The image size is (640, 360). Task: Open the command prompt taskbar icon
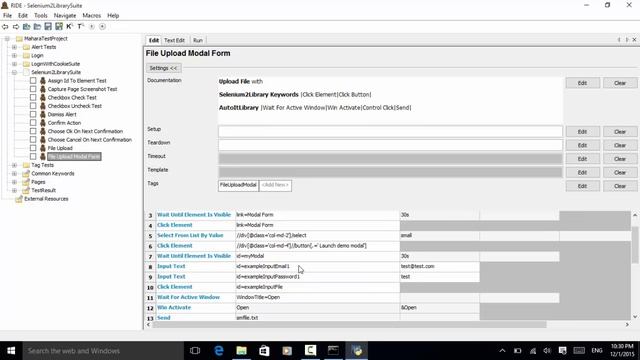pos(333,351)
